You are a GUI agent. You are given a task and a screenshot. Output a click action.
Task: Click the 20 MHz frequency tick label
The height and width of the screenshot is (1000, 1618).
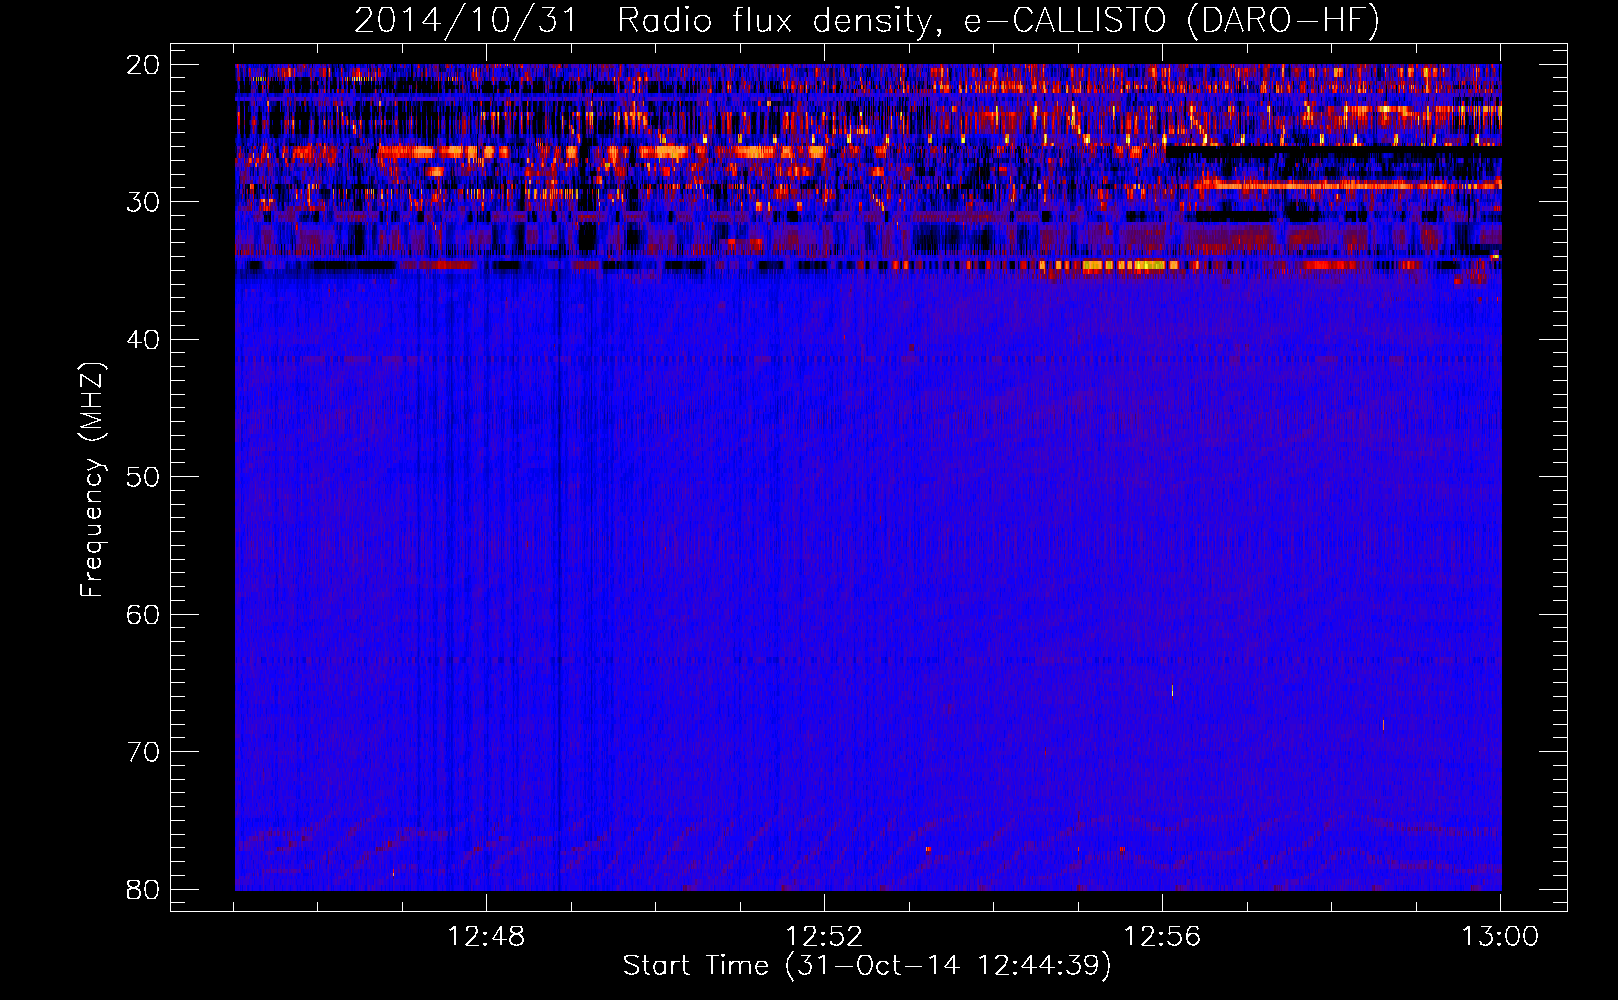[143, 65]
